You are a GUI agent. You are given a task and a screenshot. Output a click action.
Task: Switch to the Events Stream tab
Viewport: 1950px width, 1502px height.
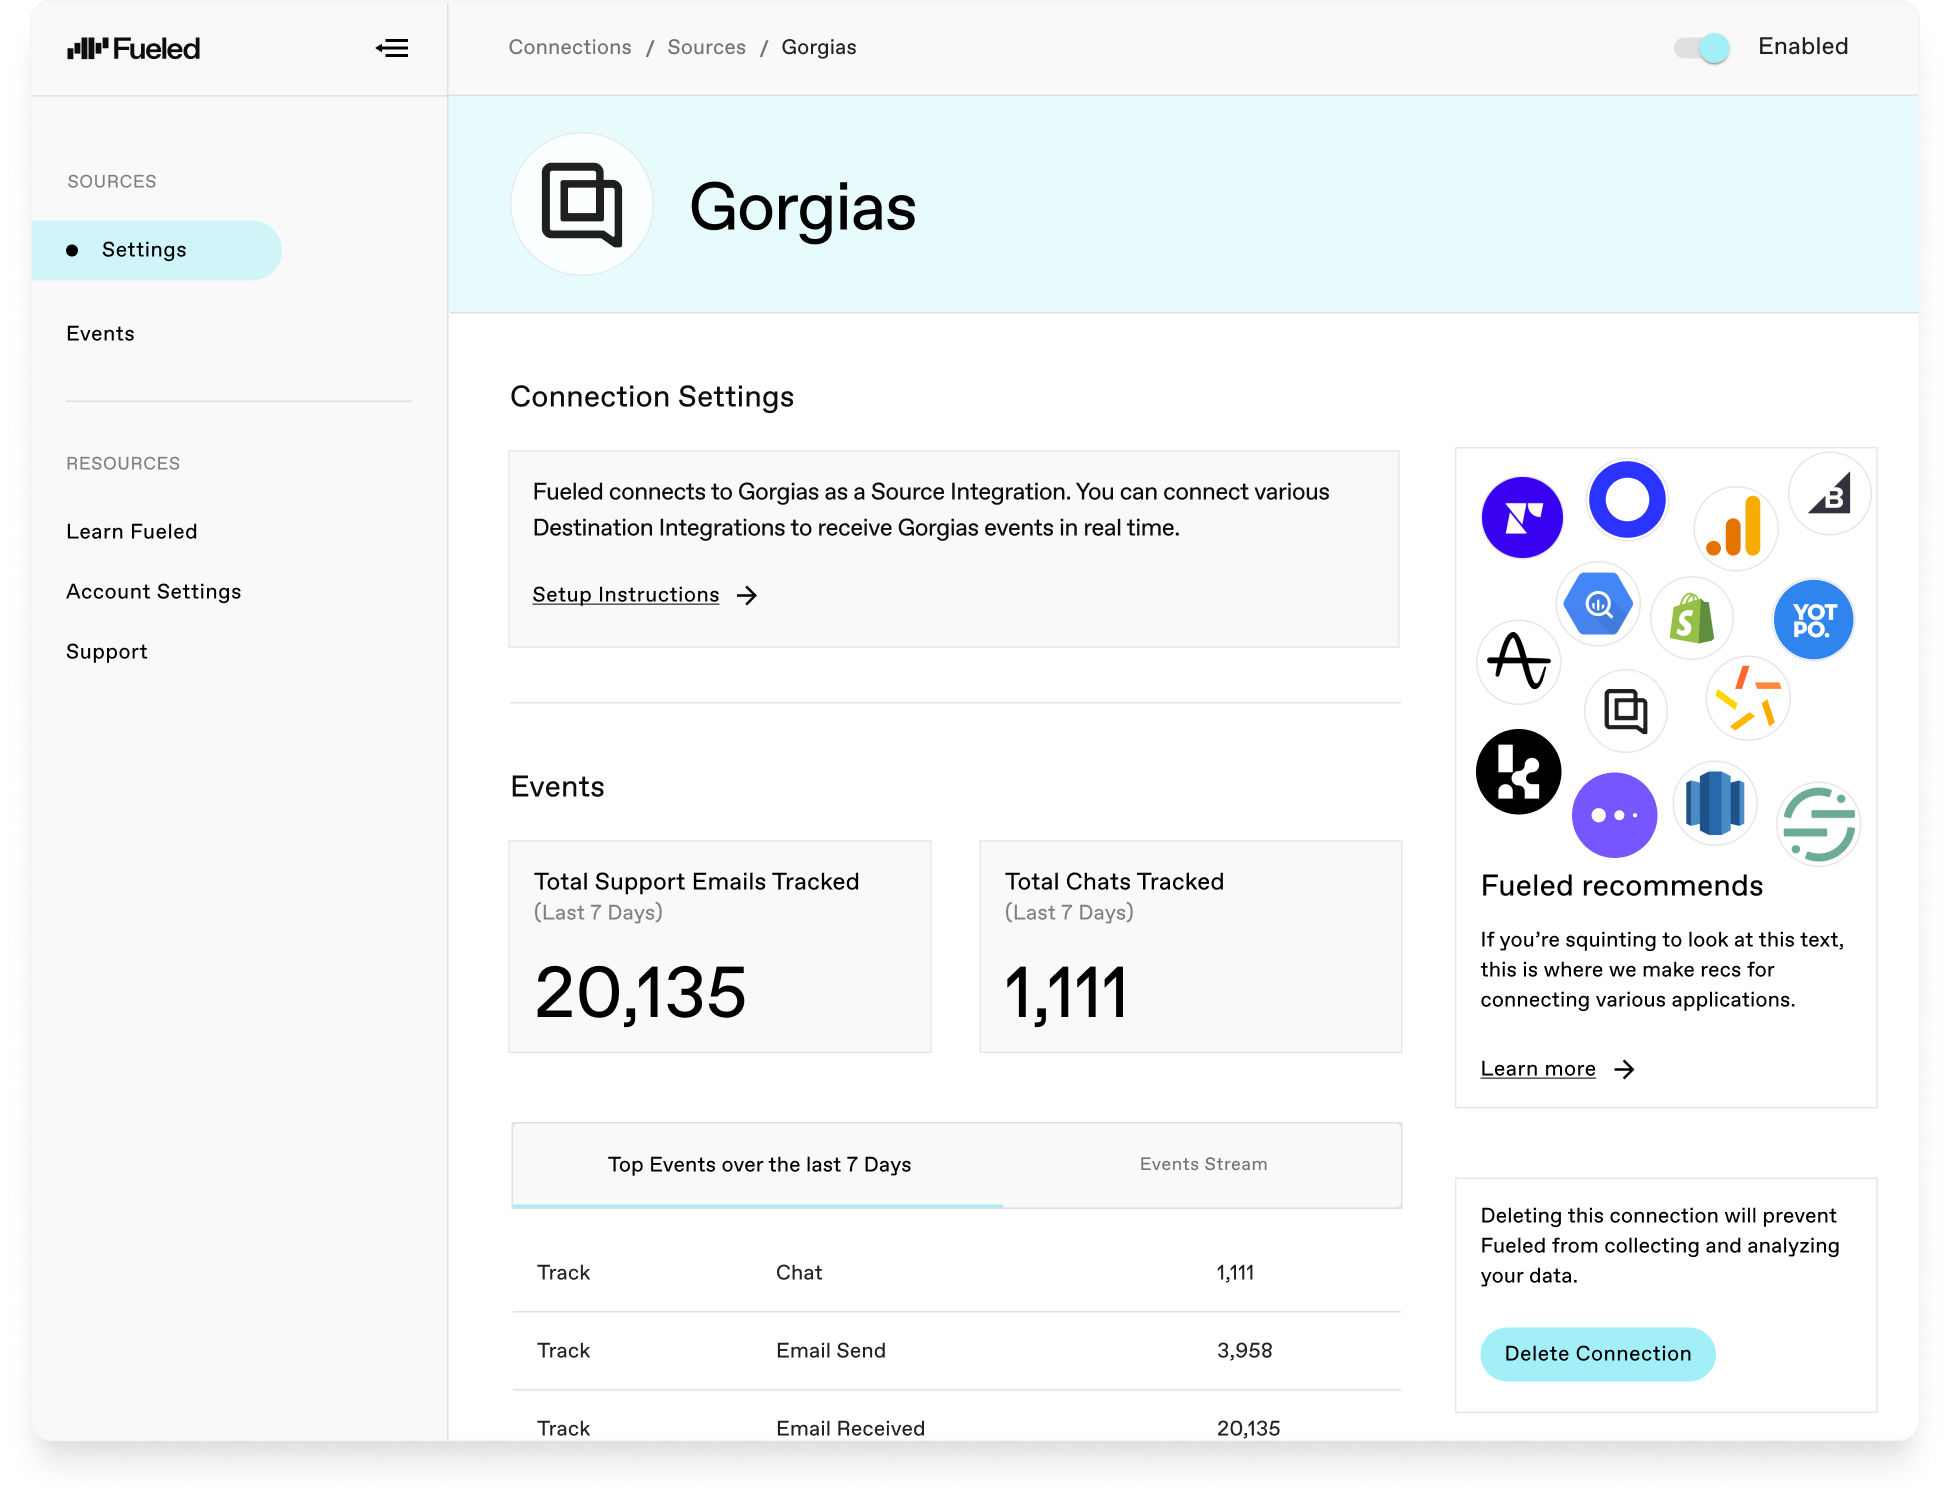click(x=1203, y=1165)
